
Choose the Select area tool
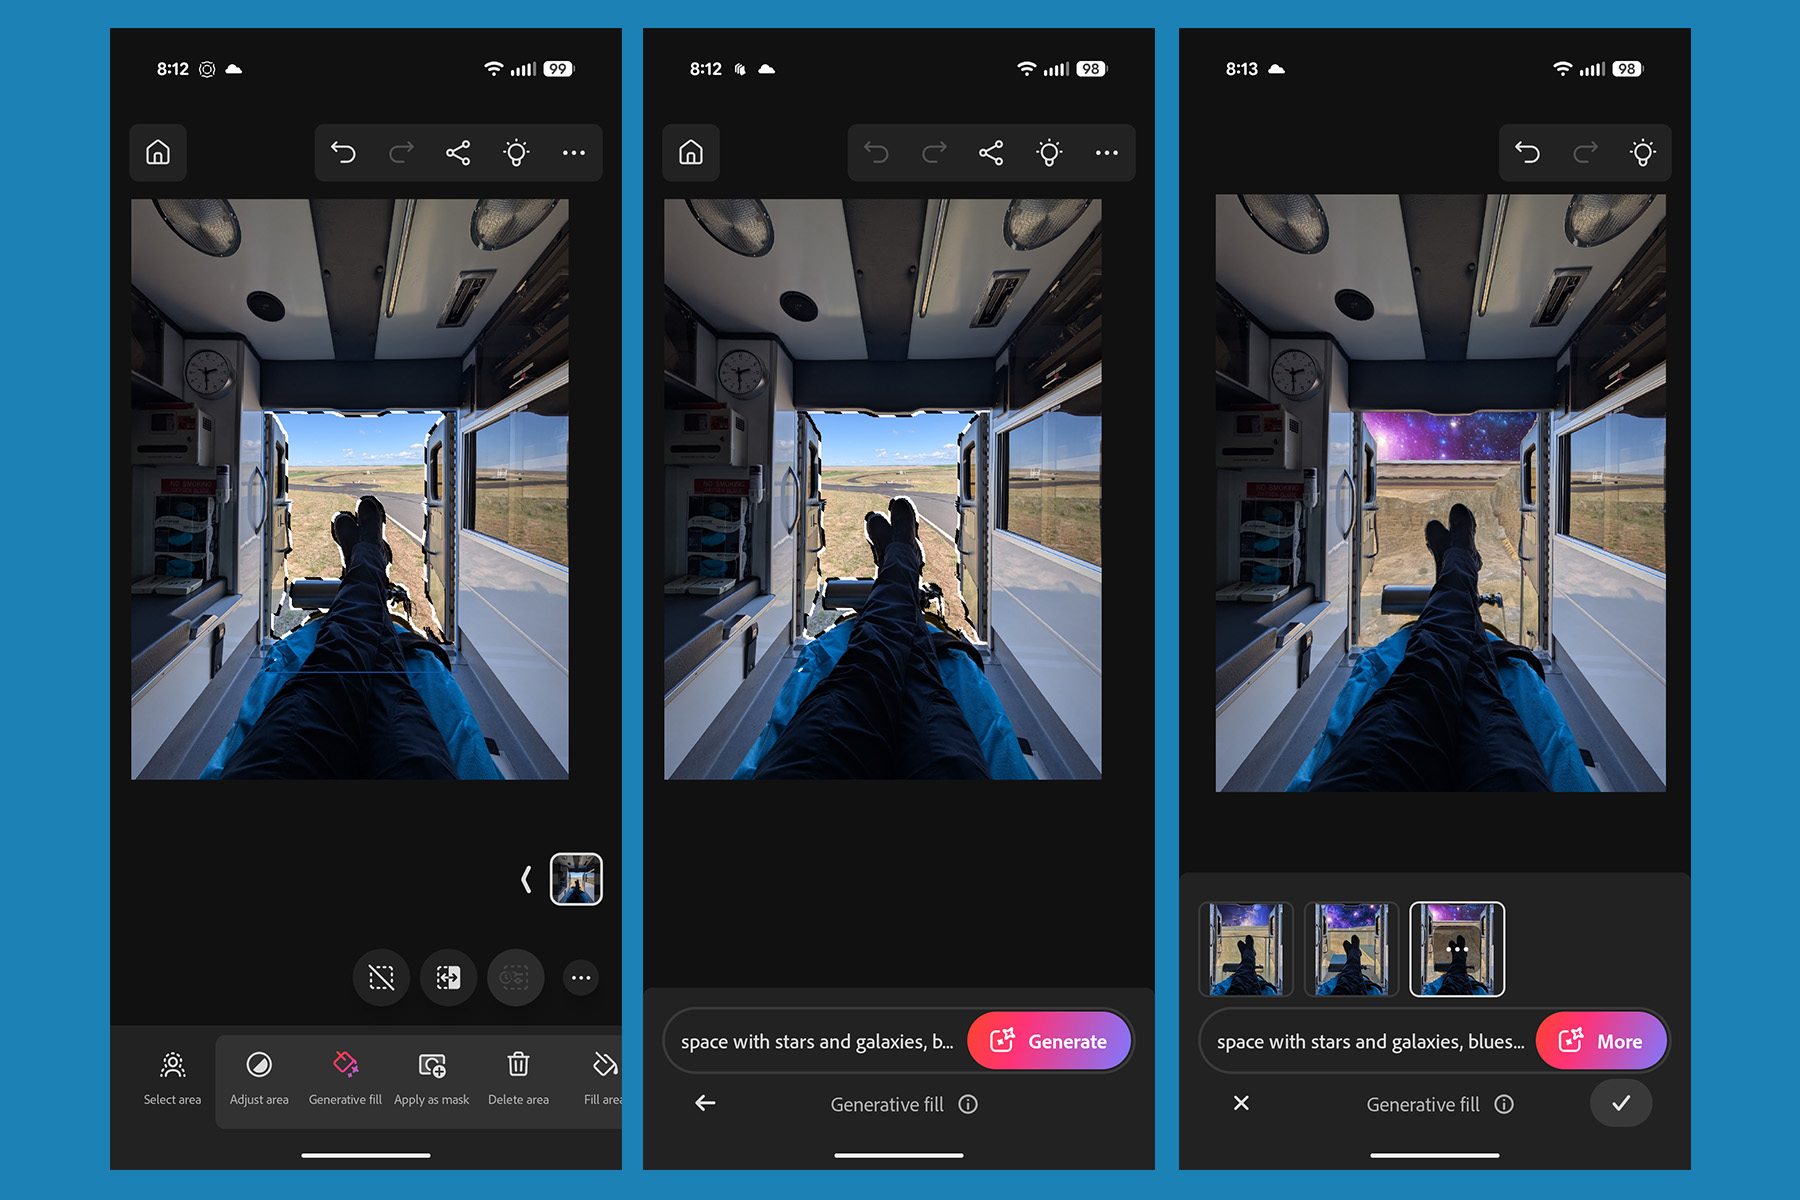172,1078
